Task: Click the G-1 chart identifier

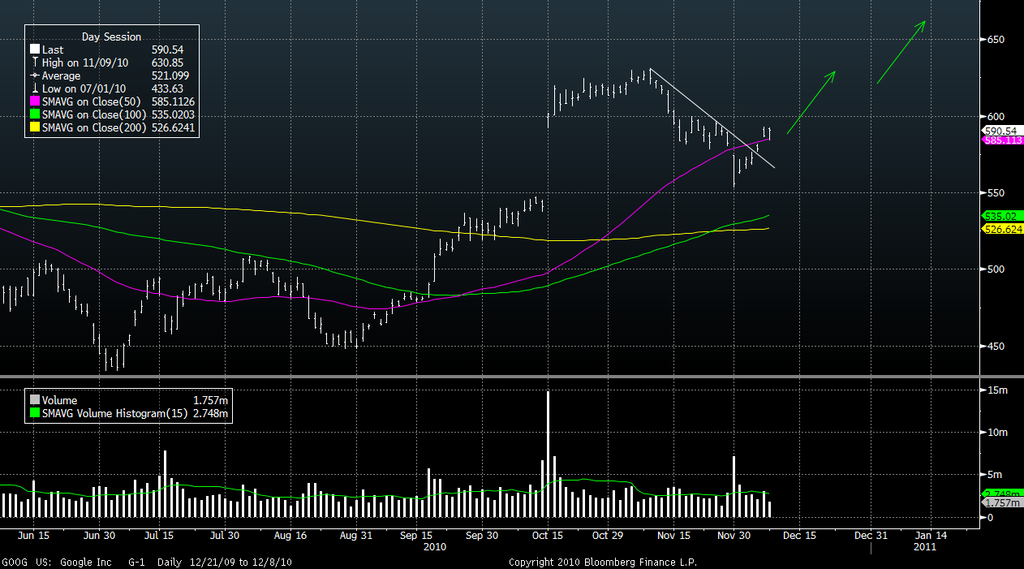Action: pos(136,562)
